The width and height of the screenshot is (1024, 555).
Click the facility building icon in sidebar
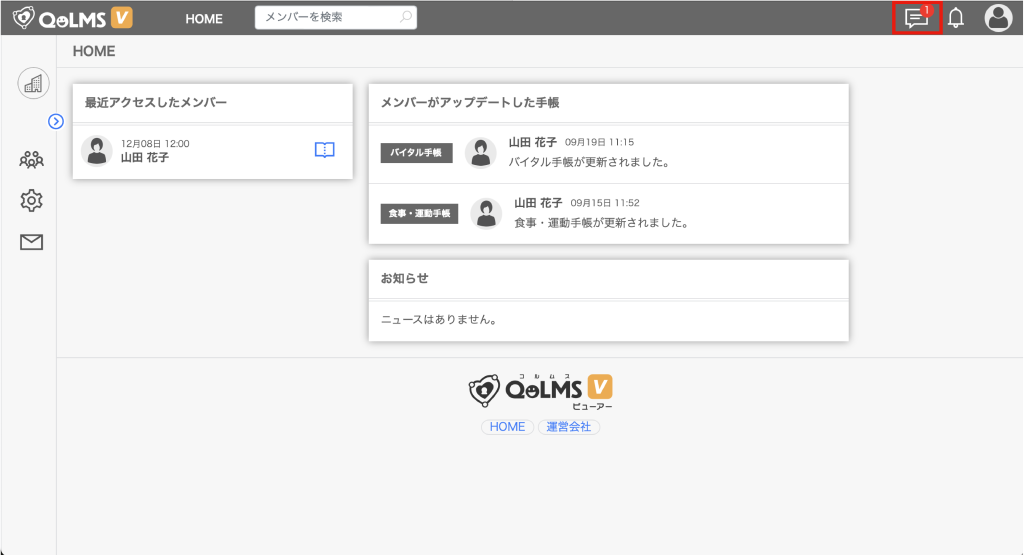(x=33, y=84)
